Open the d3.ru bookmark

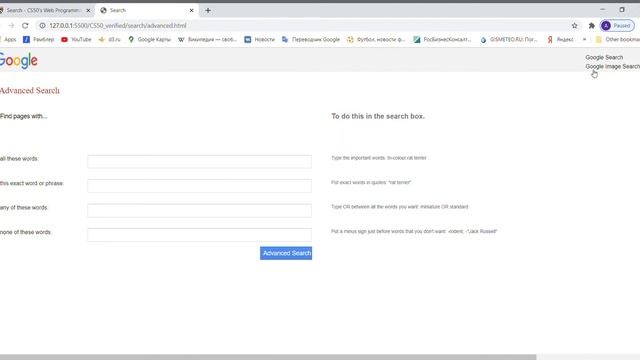[109, 40]
